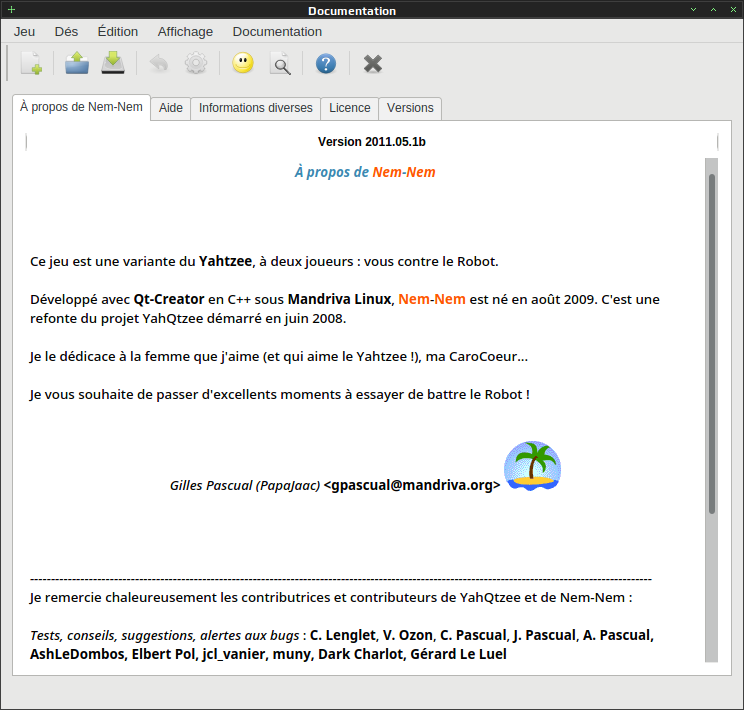Click the toolbar drag handle
The image size is (744, 710).
pos(7,63)
